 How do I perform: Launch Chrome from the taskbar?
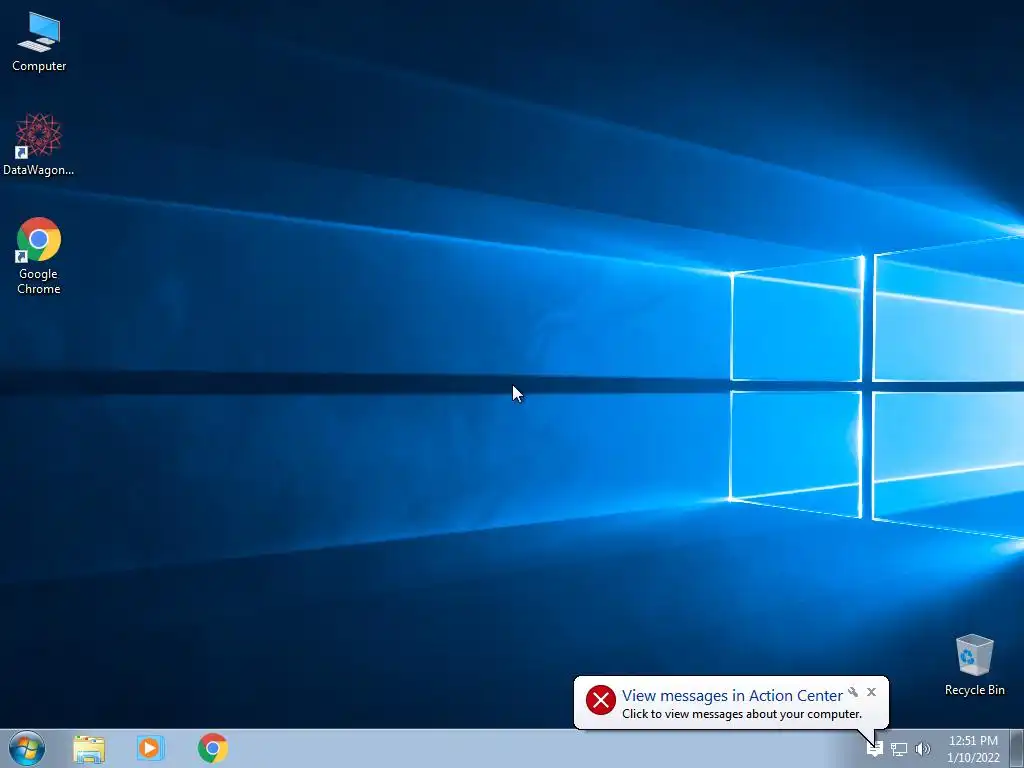[x=213, y=748]
